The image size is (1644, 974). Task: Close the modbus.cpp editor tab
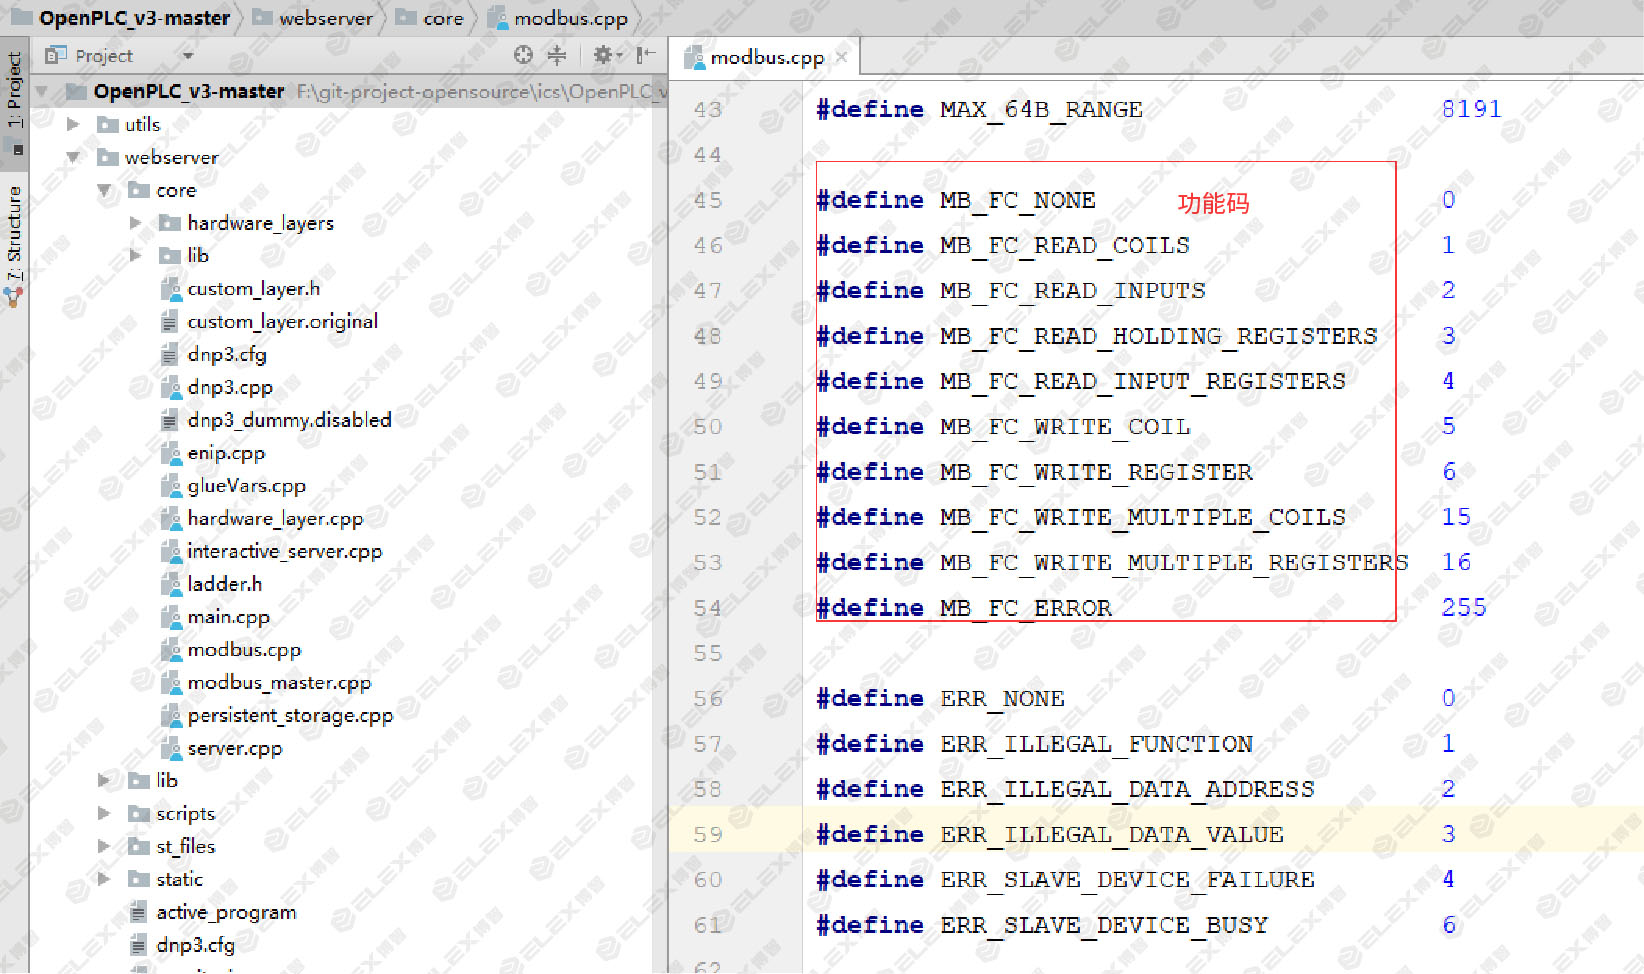click(842, 57)
